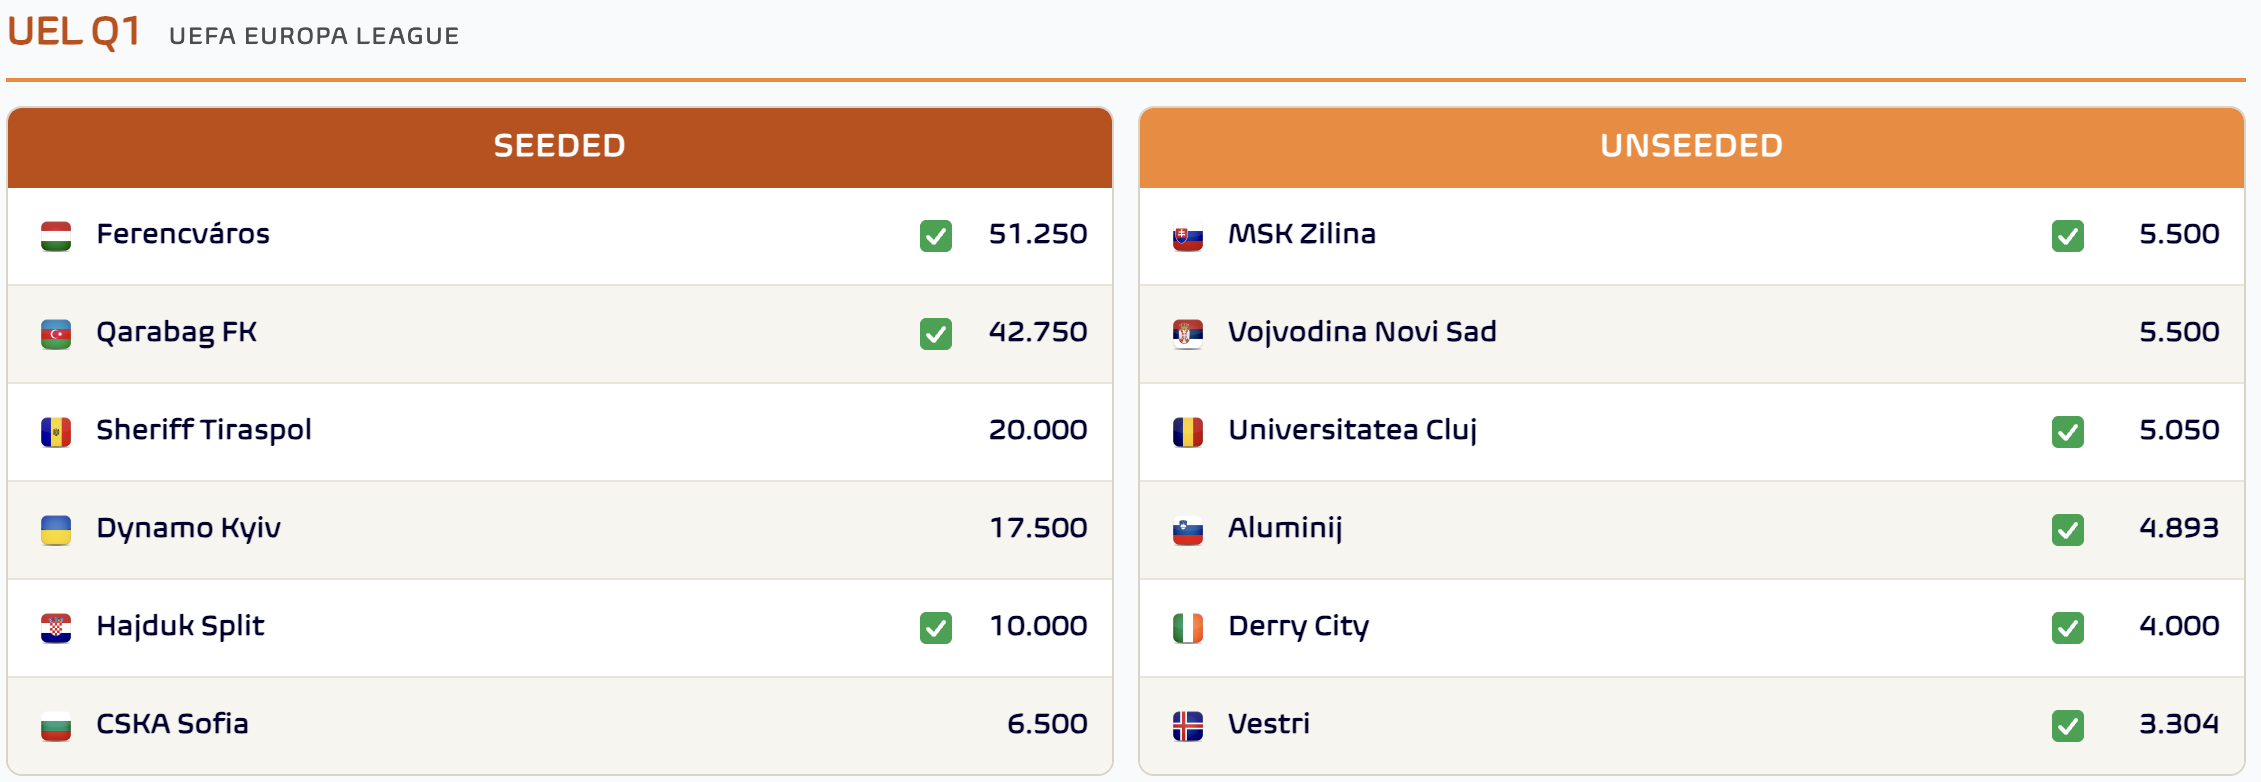Click the Hungary flag beside Ferencváros
Viewport: 2261px width, 782px height.
(56, 236)
